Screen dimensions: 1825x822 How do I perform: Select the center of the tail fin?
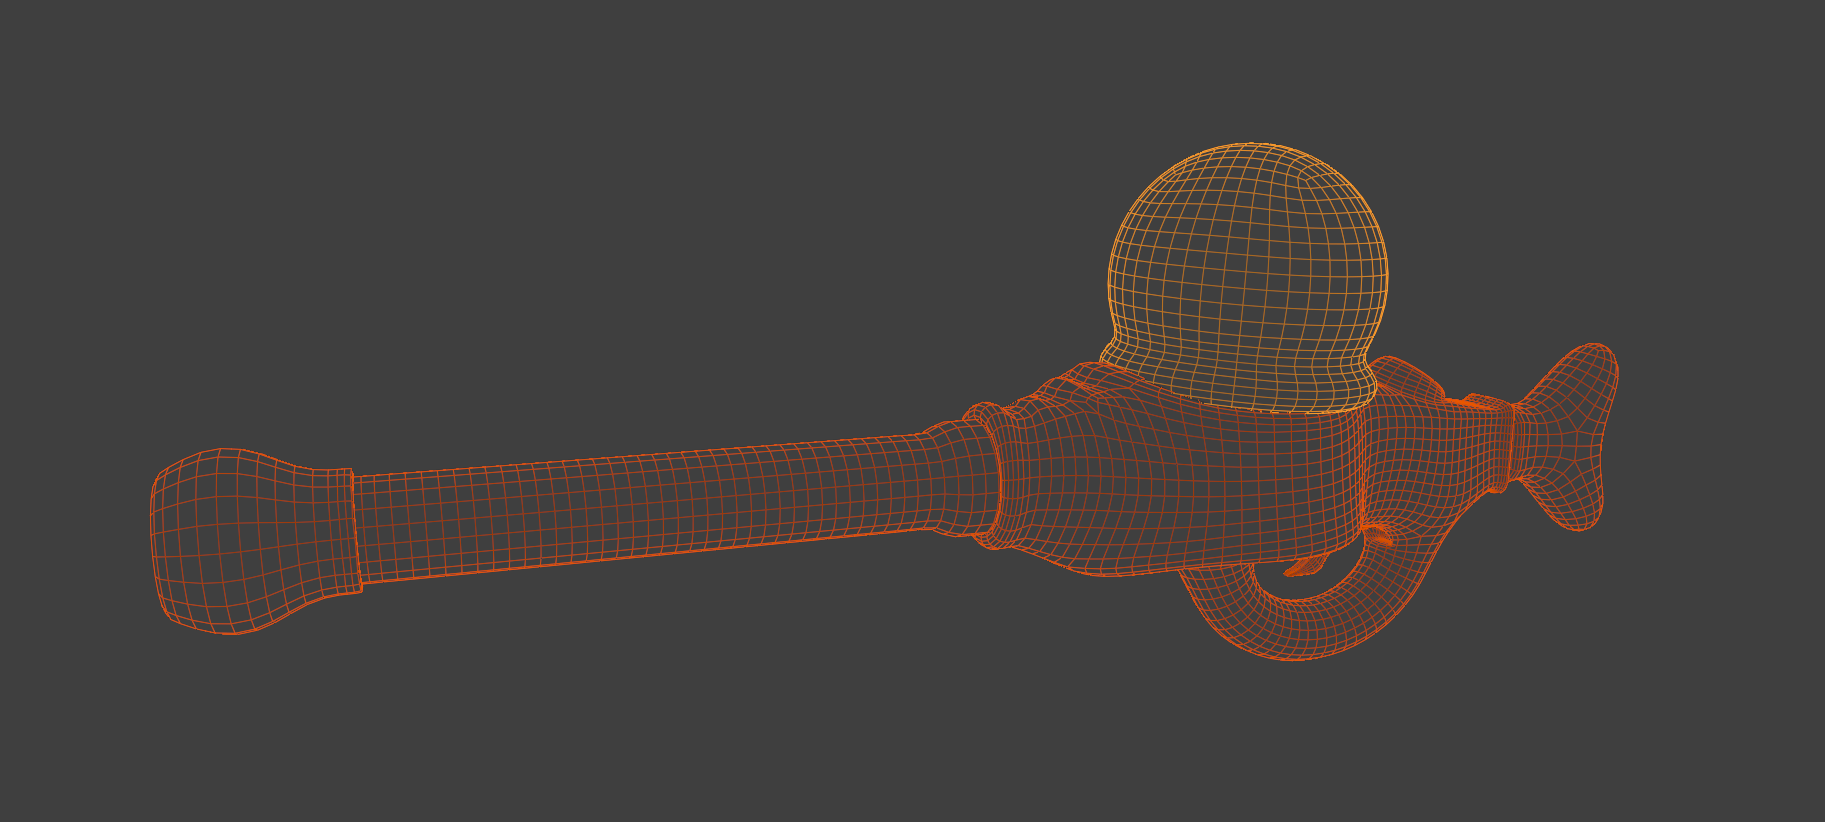pyautogui.click(x=1560, y=438)
